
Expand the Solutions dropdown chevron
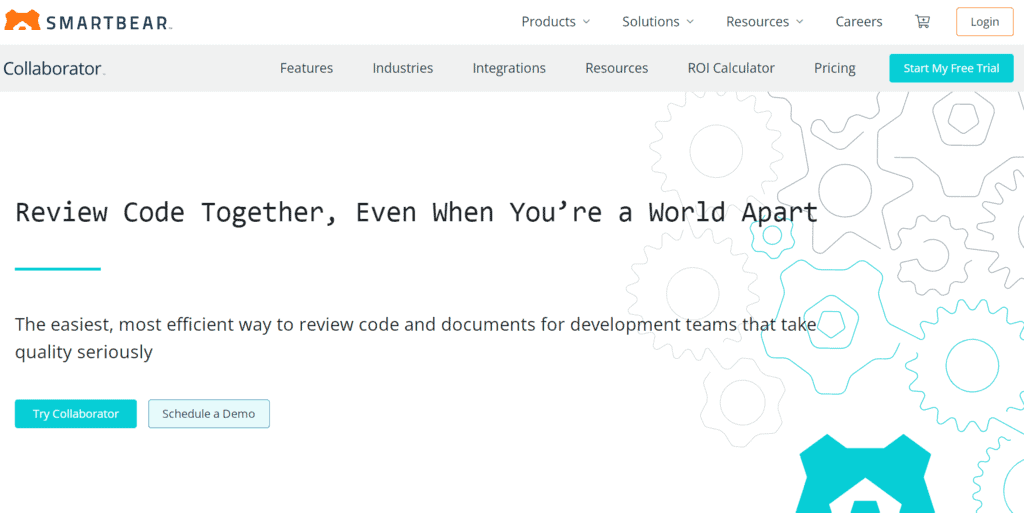[690, 22]
